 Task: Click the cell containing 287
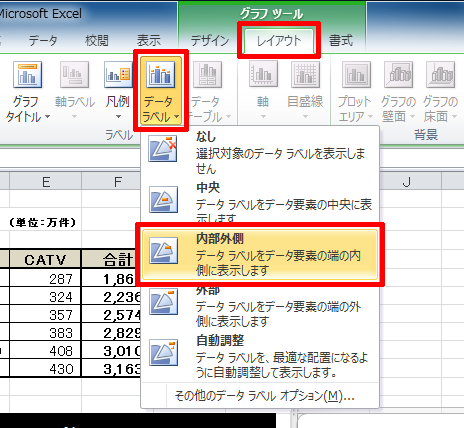45,278
